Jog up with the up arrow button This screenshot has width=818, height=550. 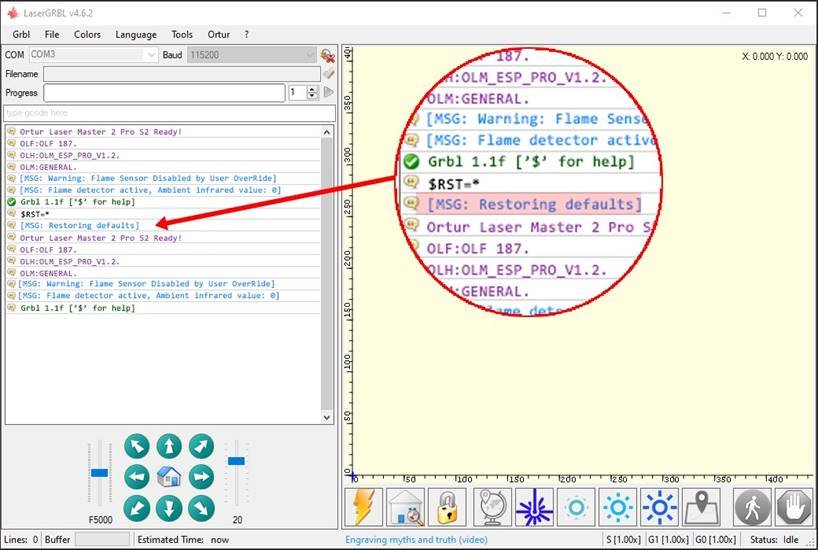169,446
